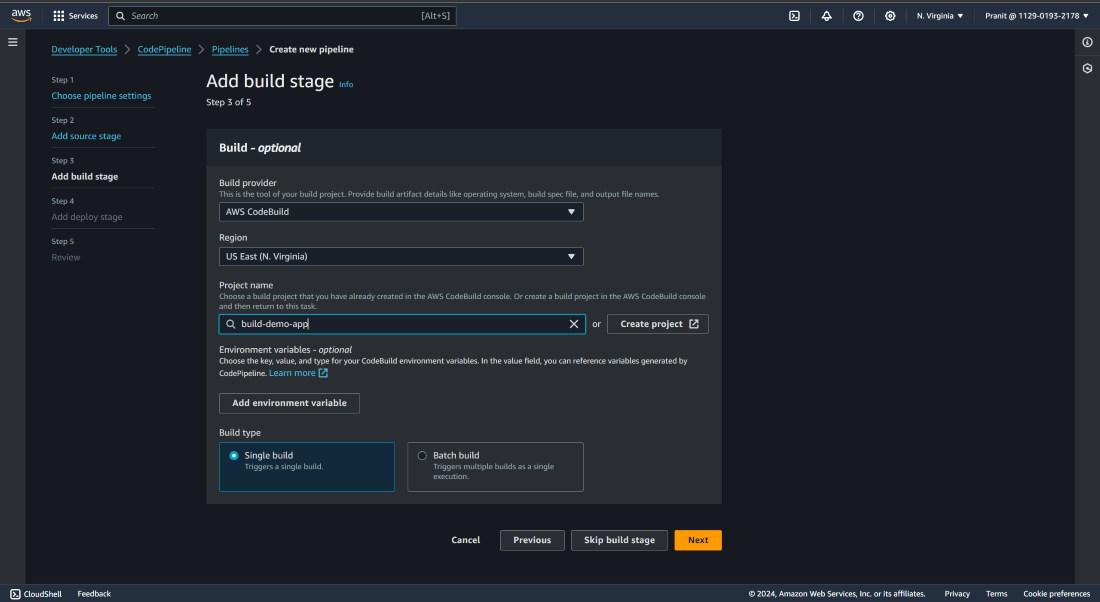This screenshot has height=602, width=1100.
Task: Go to Pipelines breadcrumb
Action: pyautogui.click(x=230, y=49)
